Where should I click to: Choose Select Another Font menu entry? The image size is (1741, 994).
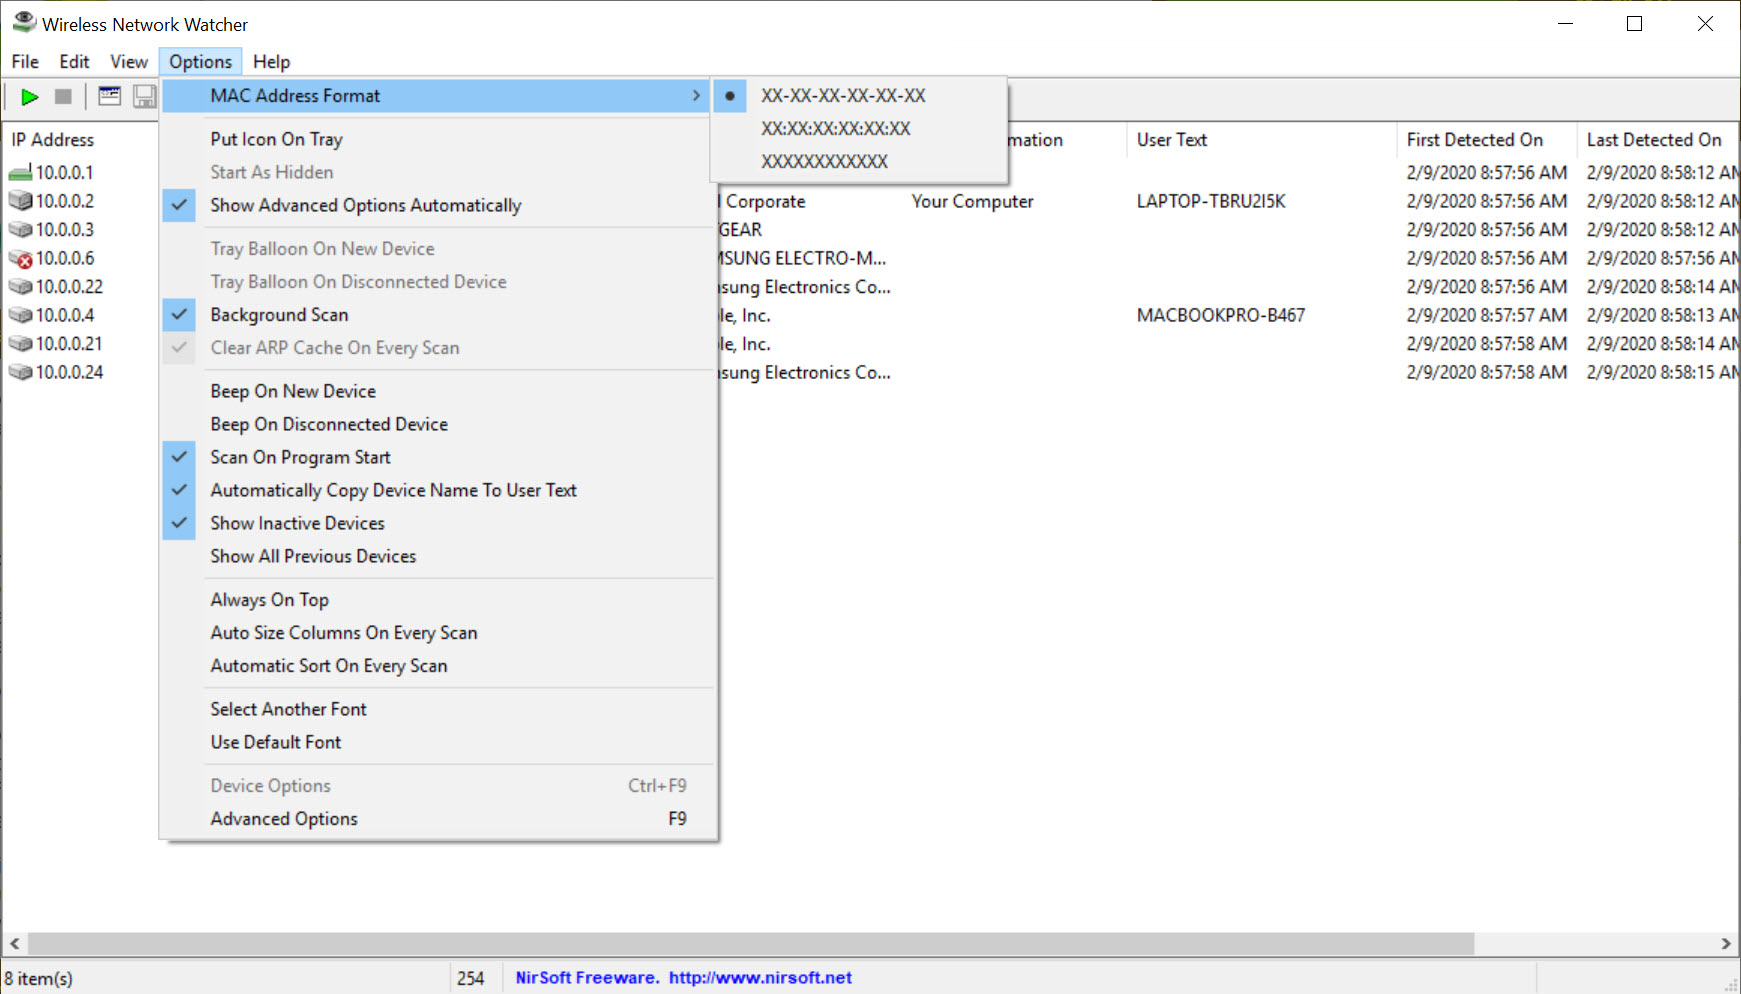click(x=288, y=709)
